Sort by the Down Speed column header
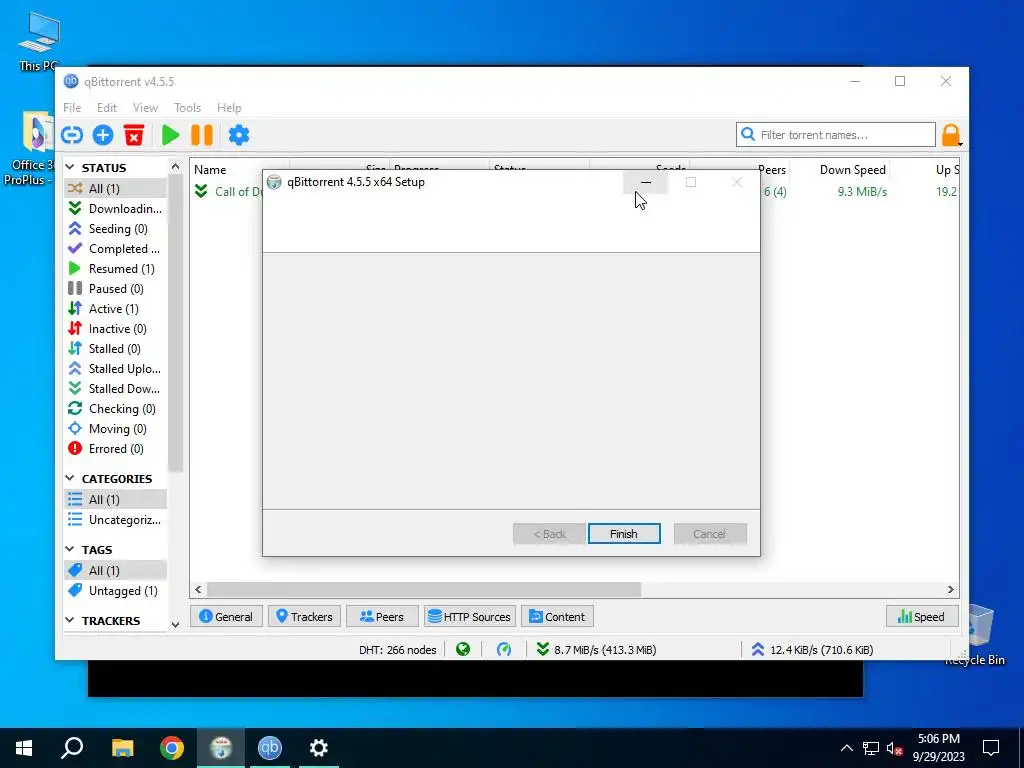This screenshot has height=768, width=1024. coord(852,170)
